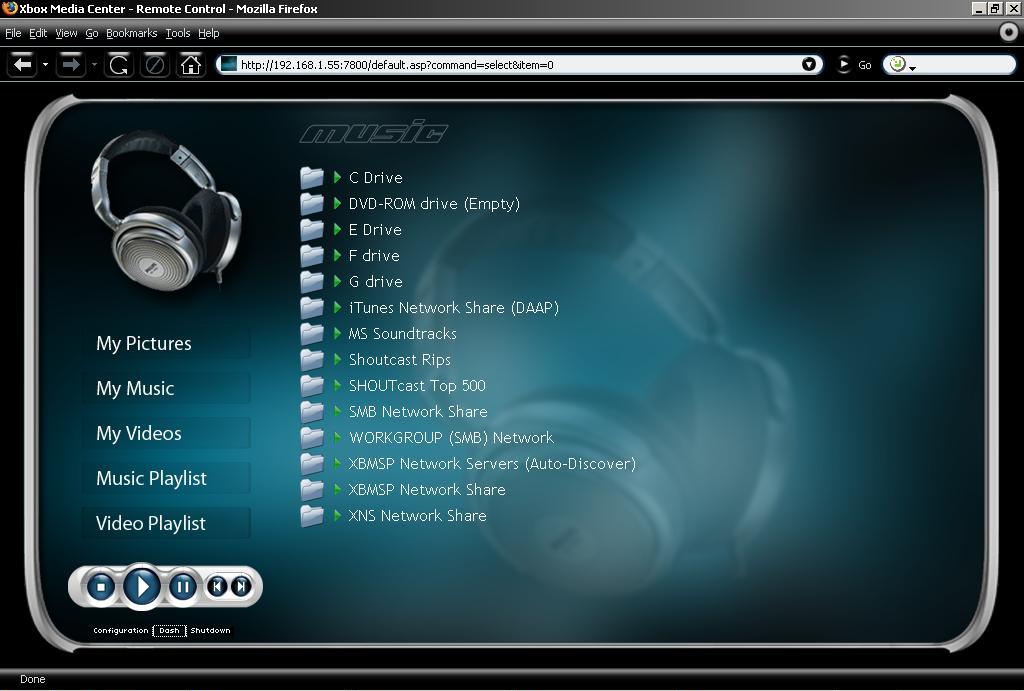Open the Music Playlist
Screen dimensions: 1024x691
click(167, 478)
